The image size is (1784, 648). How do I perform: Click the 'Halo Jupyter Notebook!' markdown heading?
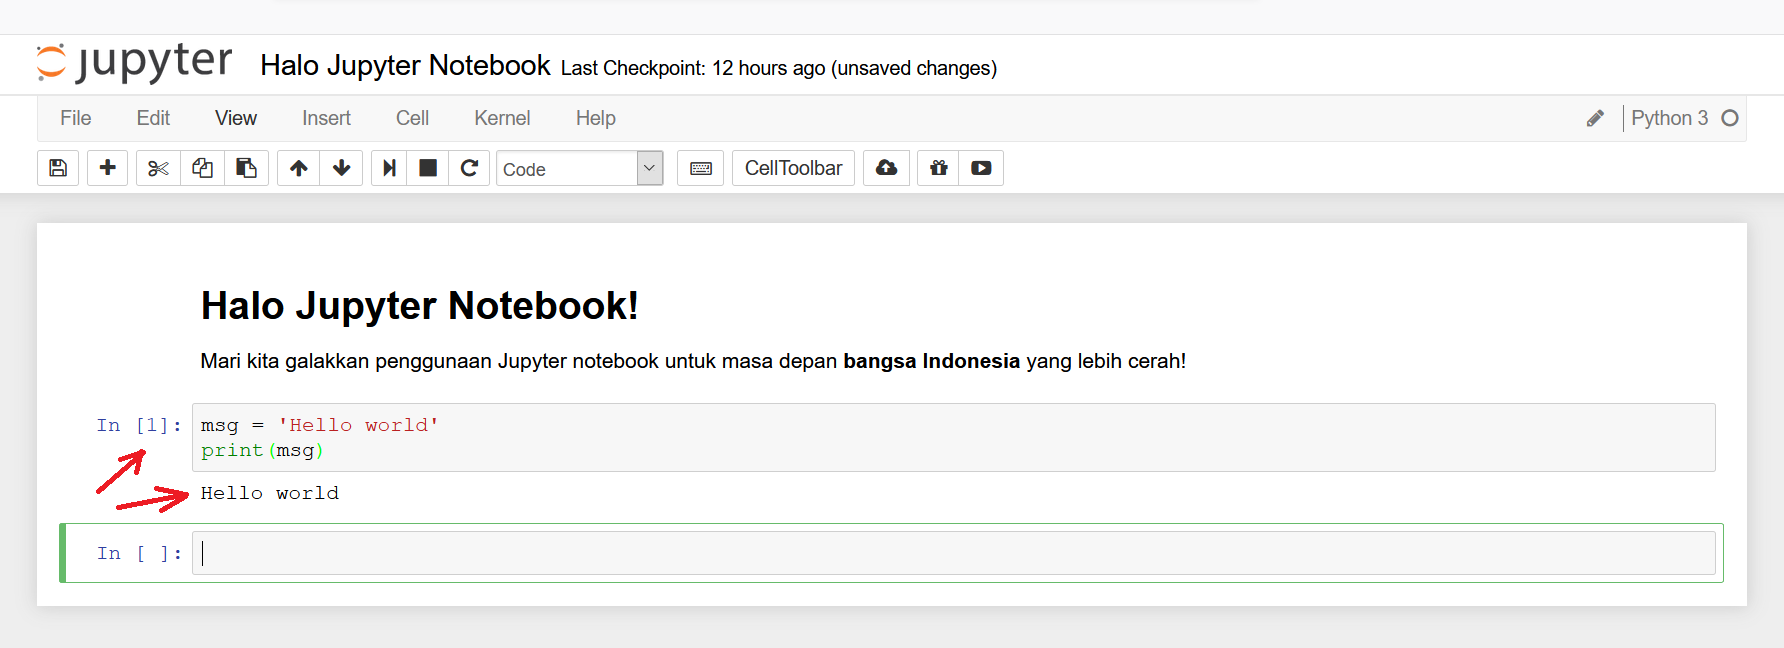point(419,306)
